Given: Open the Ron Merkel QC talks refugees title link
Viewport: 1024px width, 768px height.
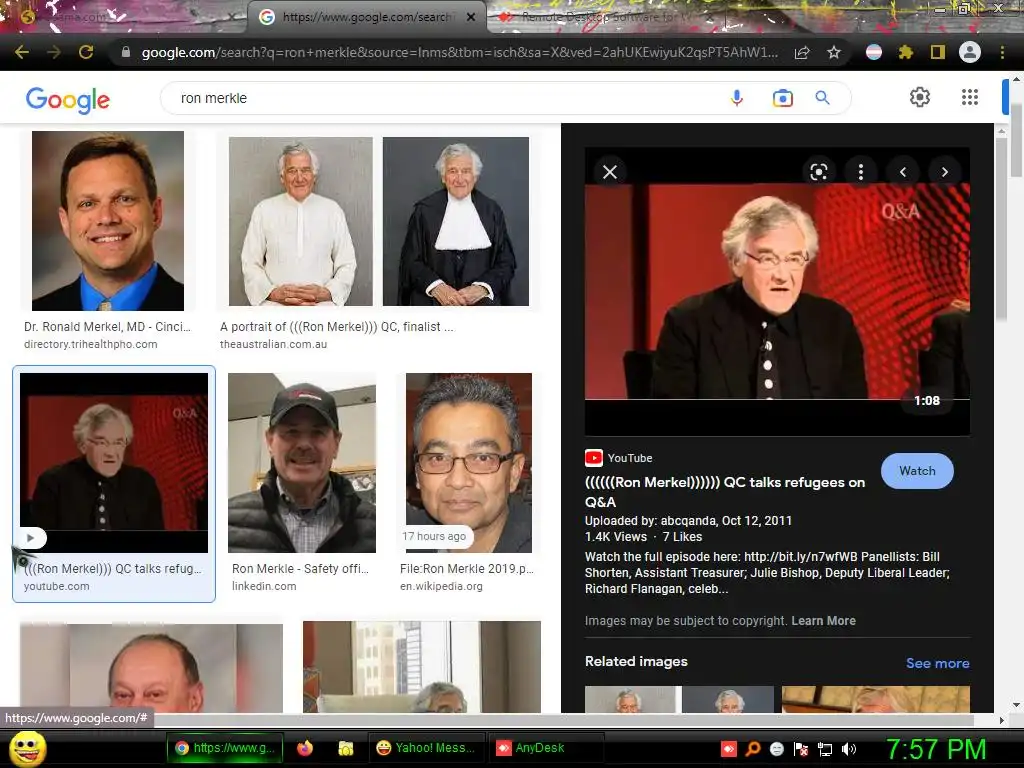Looking at the screenshot, I should 725,492.
